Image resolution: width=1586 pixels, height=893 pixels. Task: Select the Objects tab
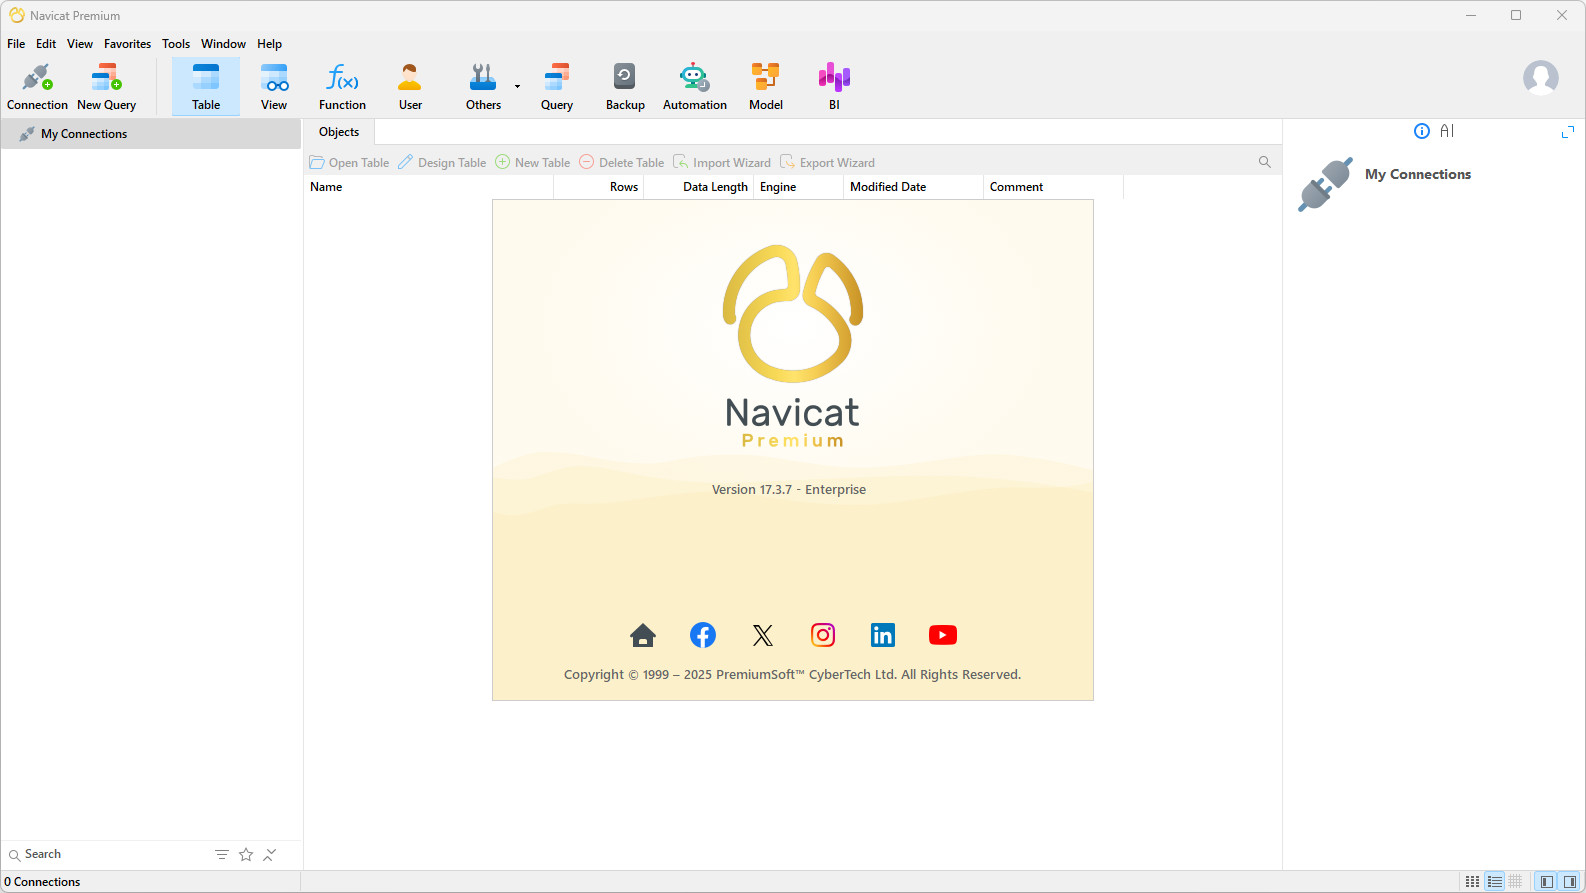pyautogui.click(x=339, y=132)
